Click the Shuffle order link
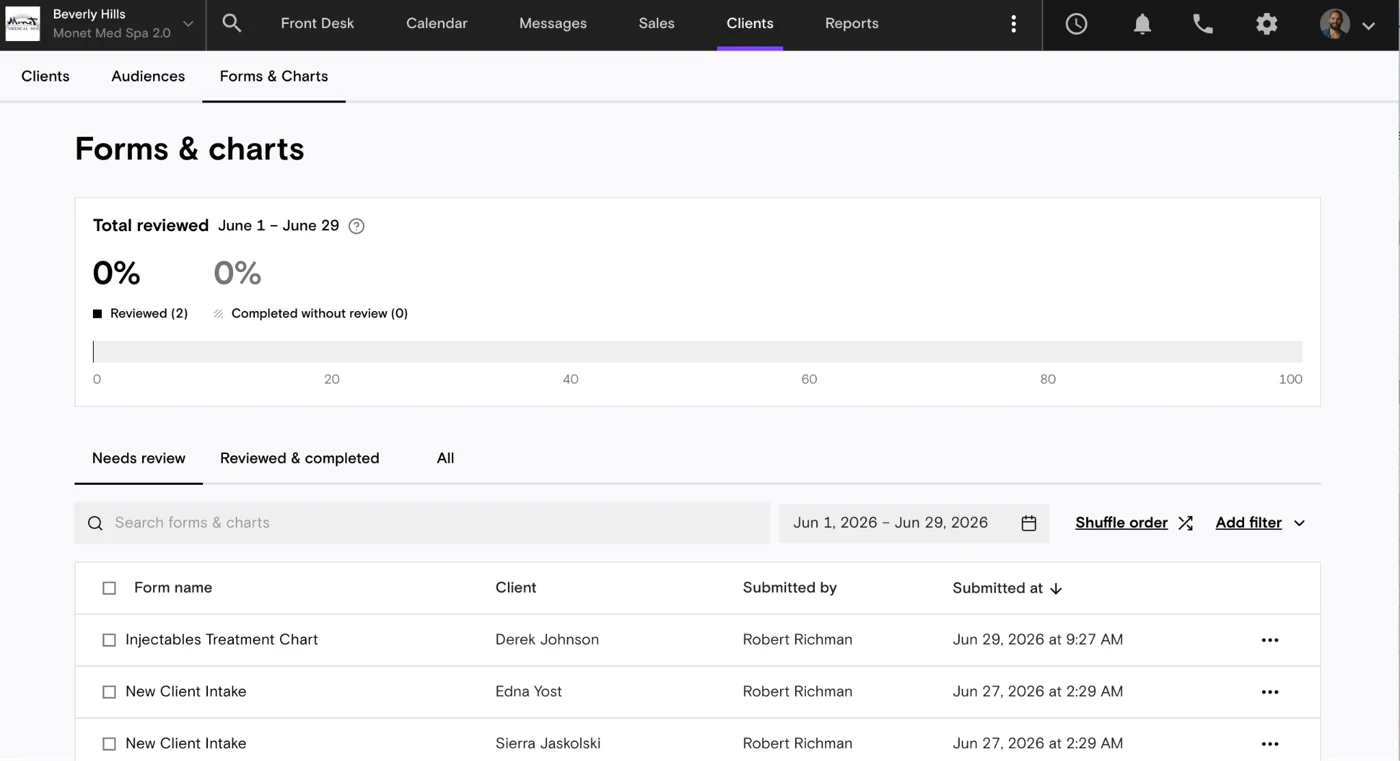 [x=1122, y=523]
